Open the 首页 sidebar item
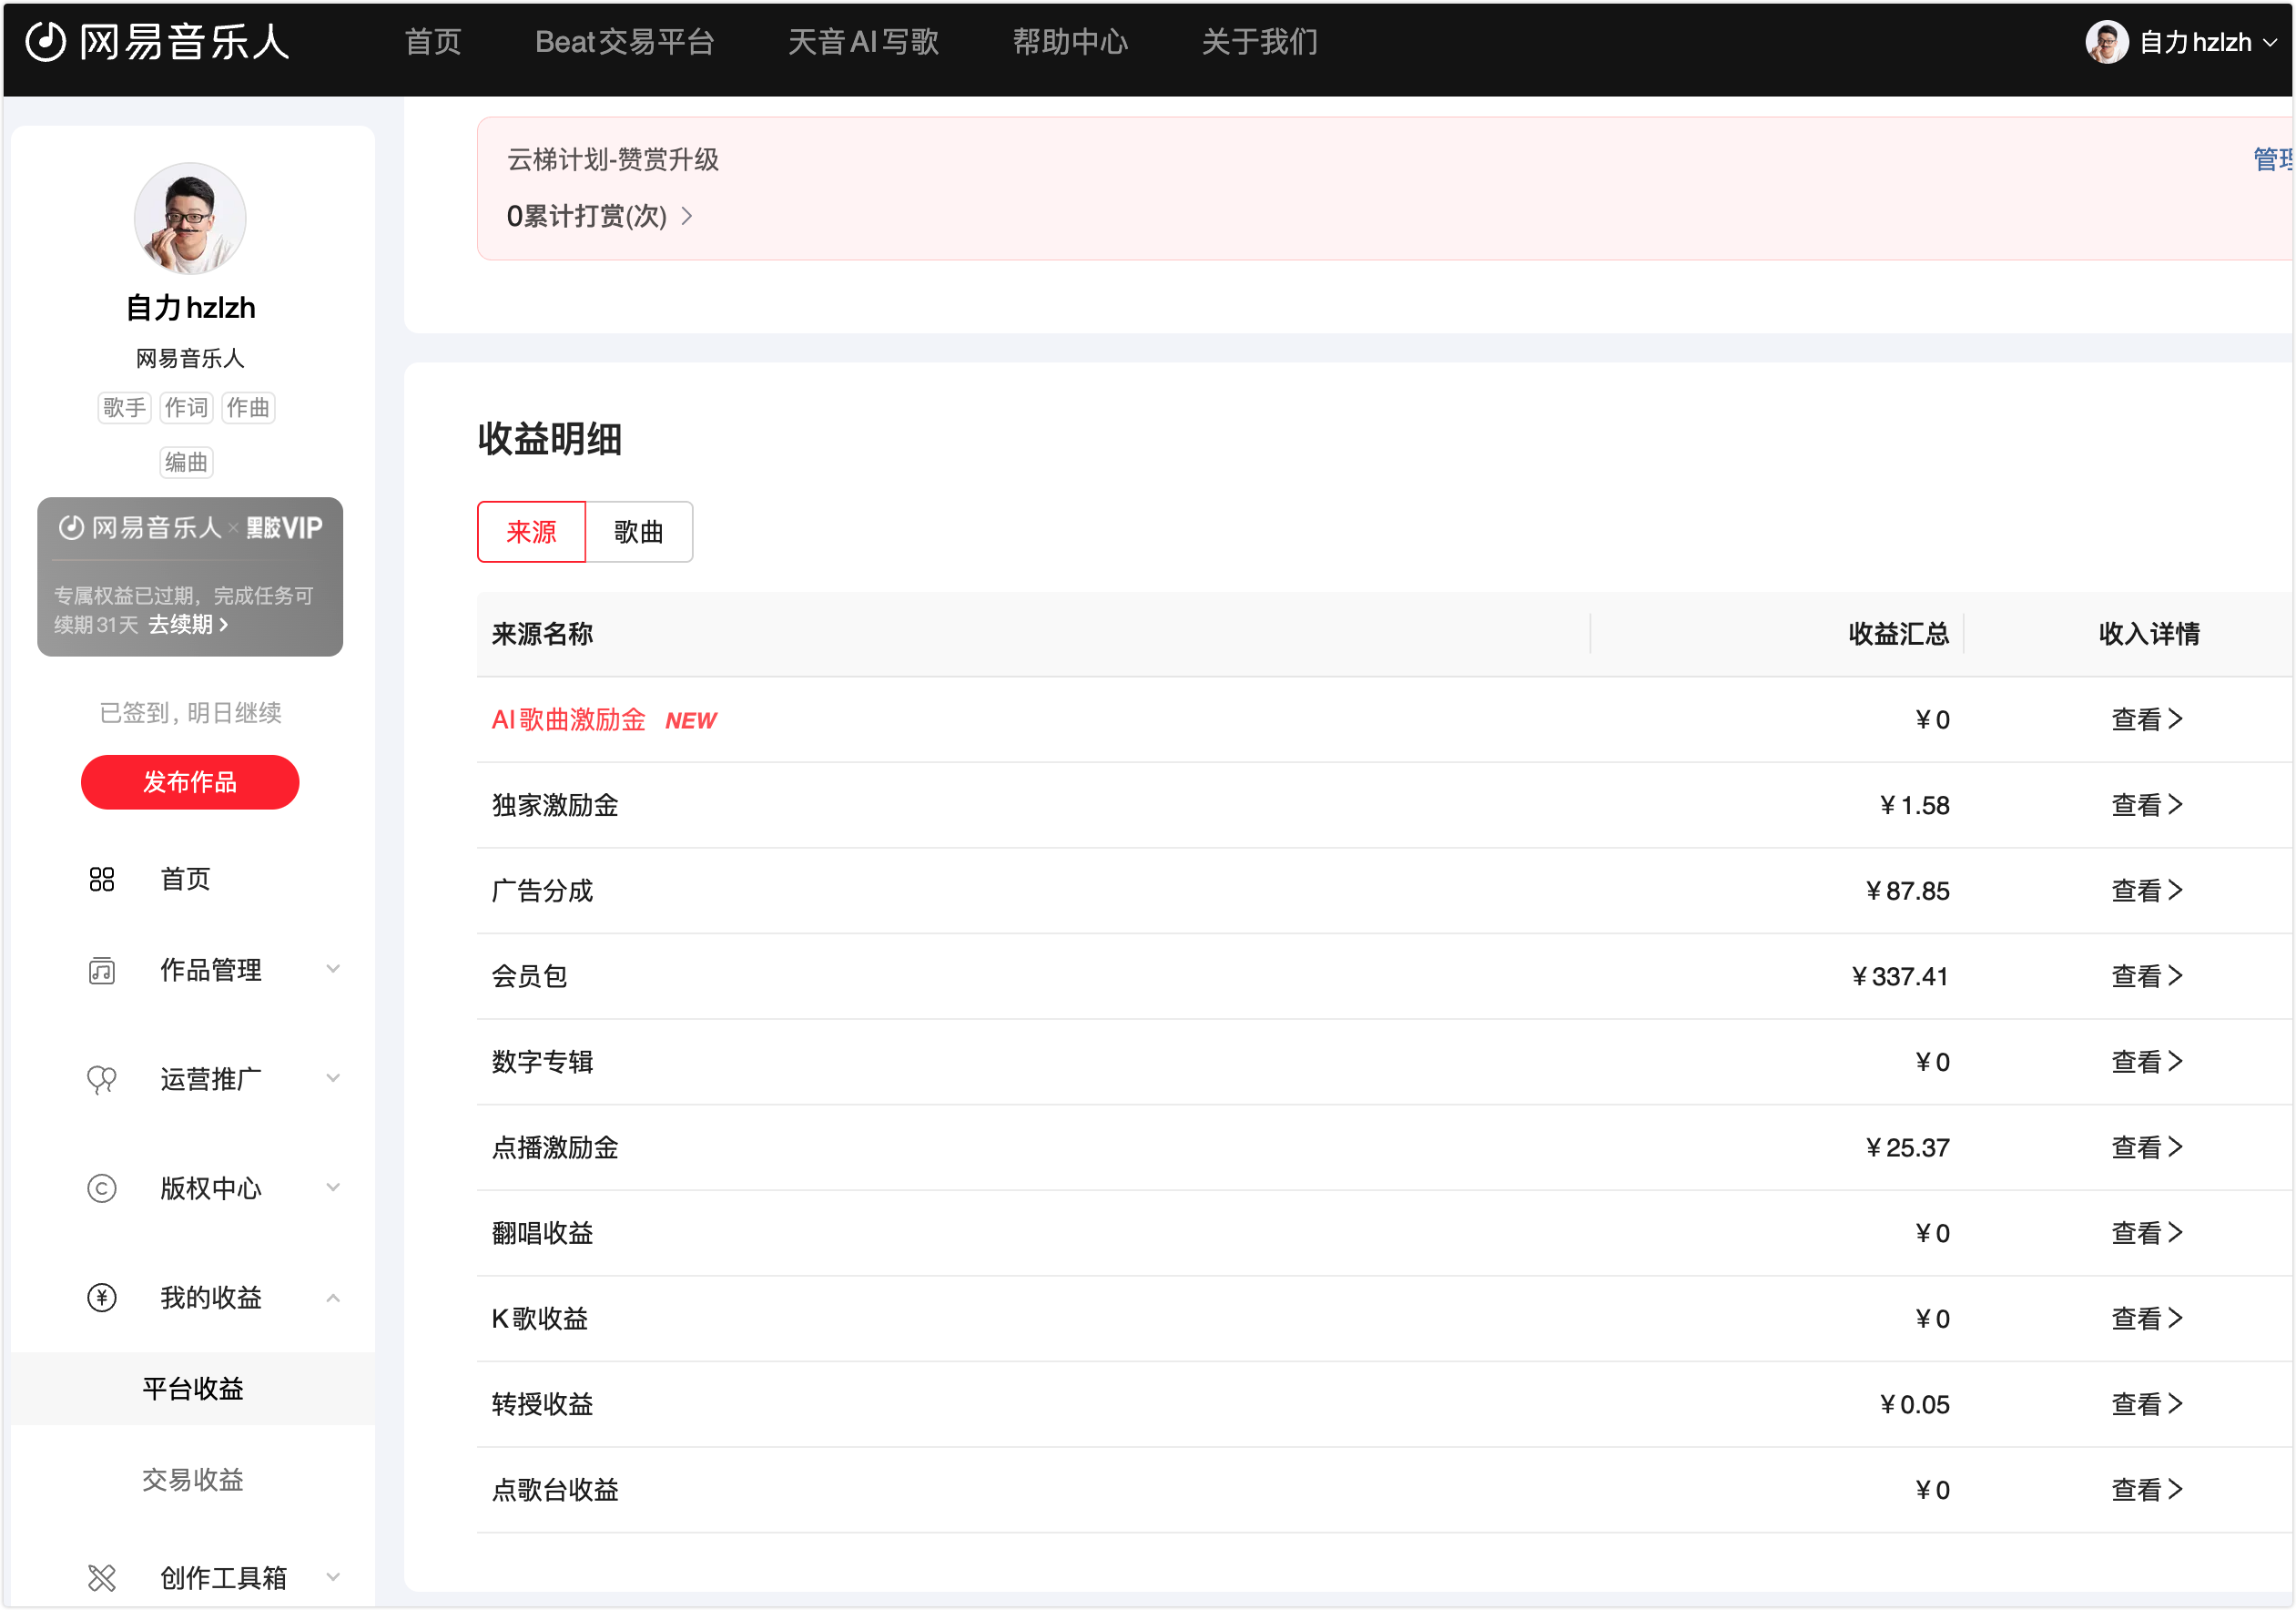2296x1610 pixels. 186,879
